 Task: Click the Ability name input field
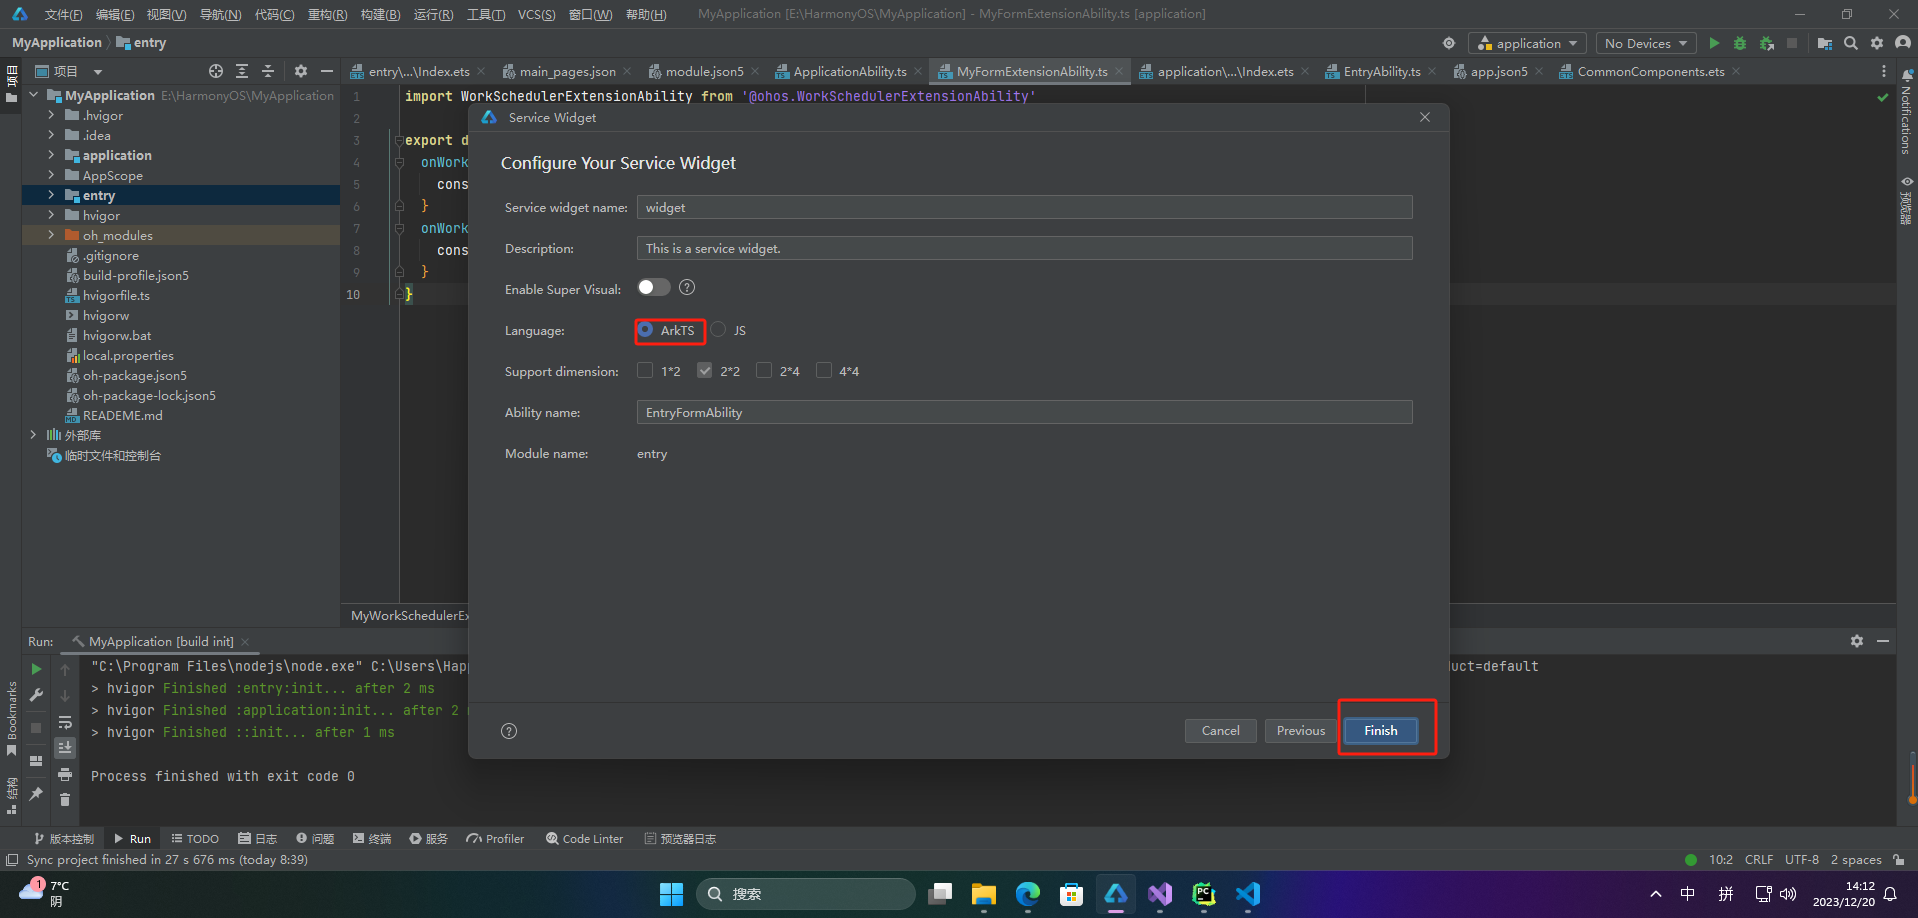tap(1024, 412)
